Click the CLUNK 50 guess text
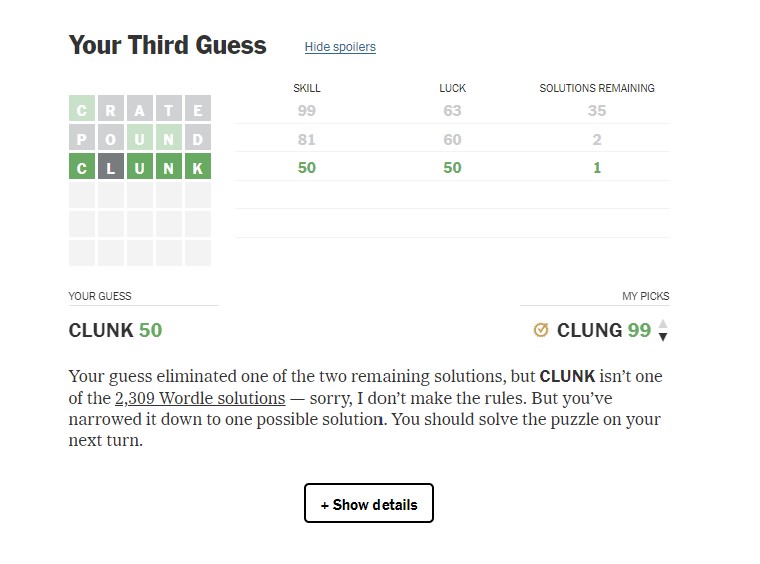Viewport: 760px width, 564px height. pos(115,331)
